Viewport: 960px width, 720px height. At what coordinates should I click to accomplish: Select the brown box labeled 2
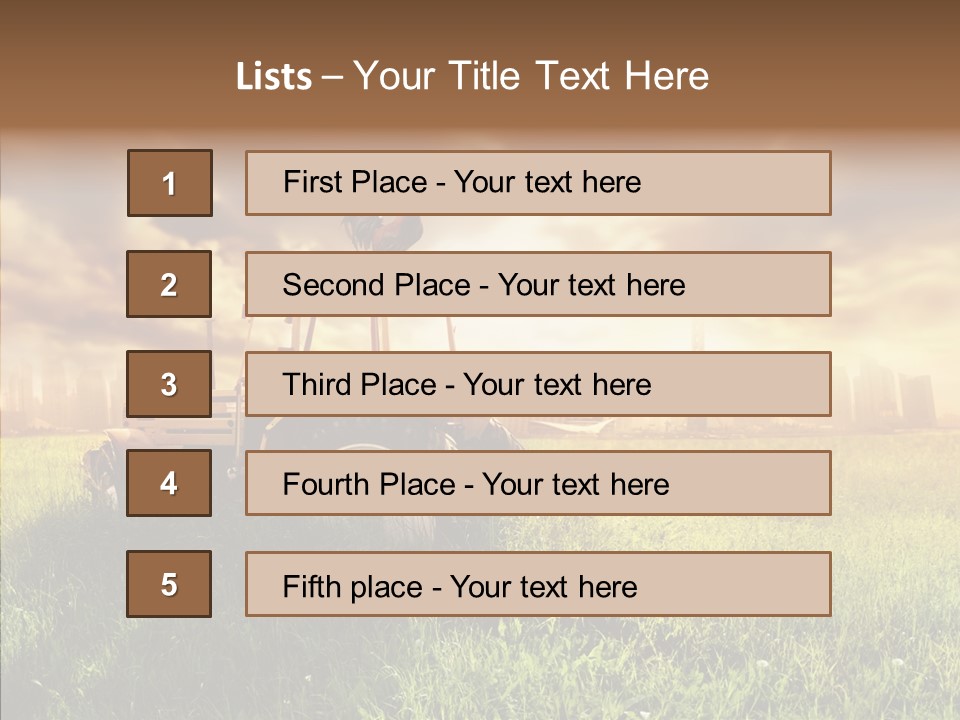pos(169,284)
